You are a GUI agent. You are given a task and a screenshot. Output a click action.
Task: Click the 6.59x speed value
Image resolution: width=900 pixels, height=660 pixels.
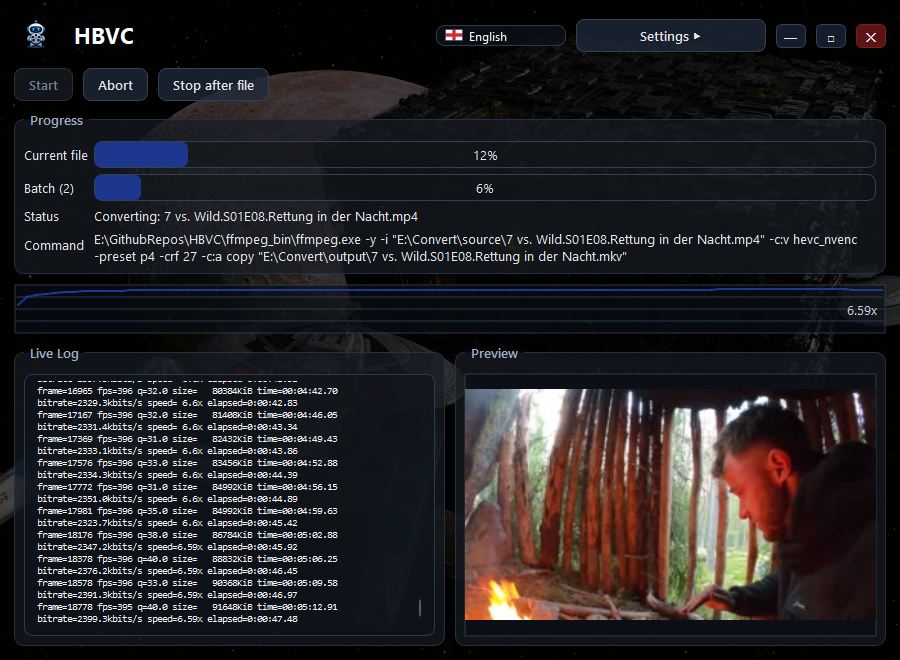coord(862,310)
